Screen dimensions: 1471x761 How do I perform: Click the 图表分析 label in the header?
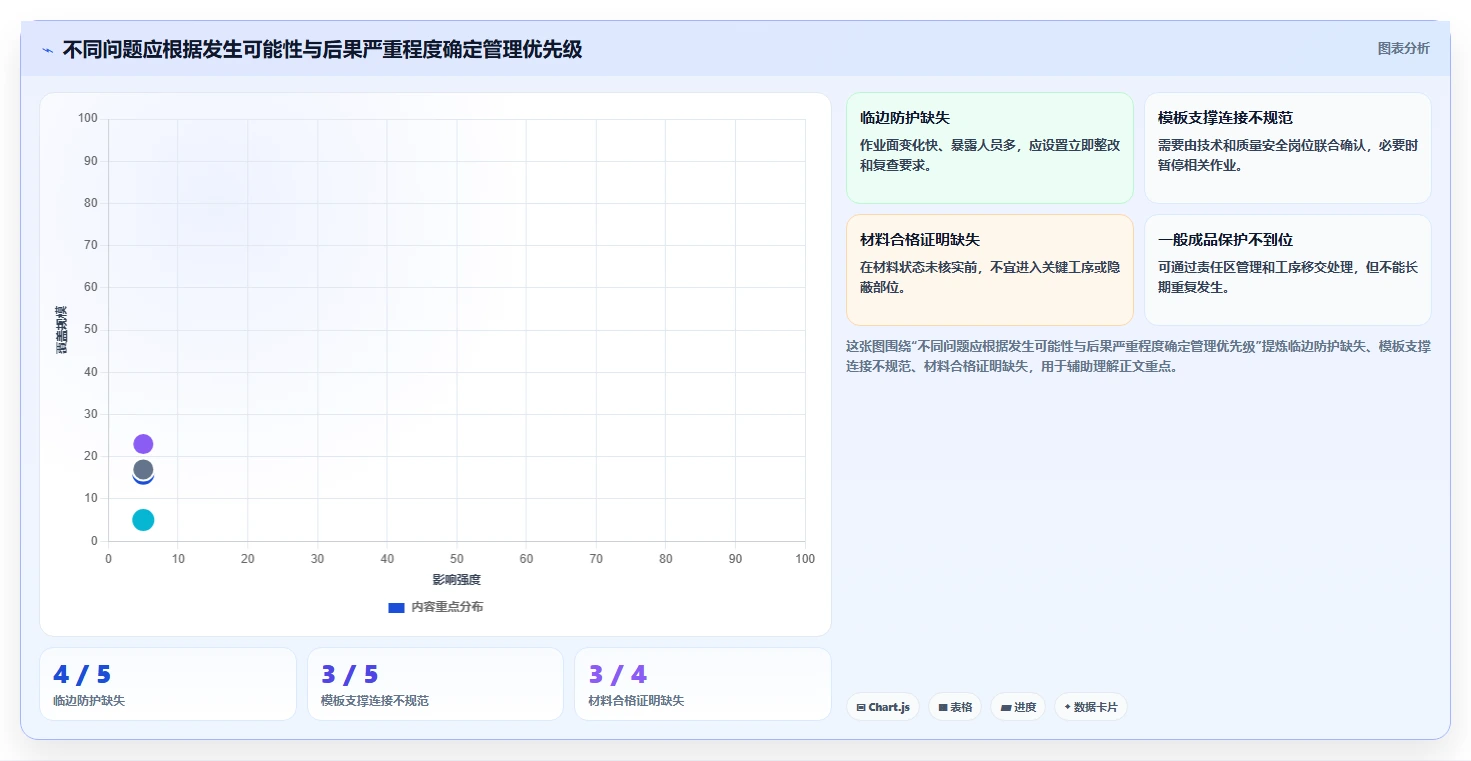(1403, 48)
